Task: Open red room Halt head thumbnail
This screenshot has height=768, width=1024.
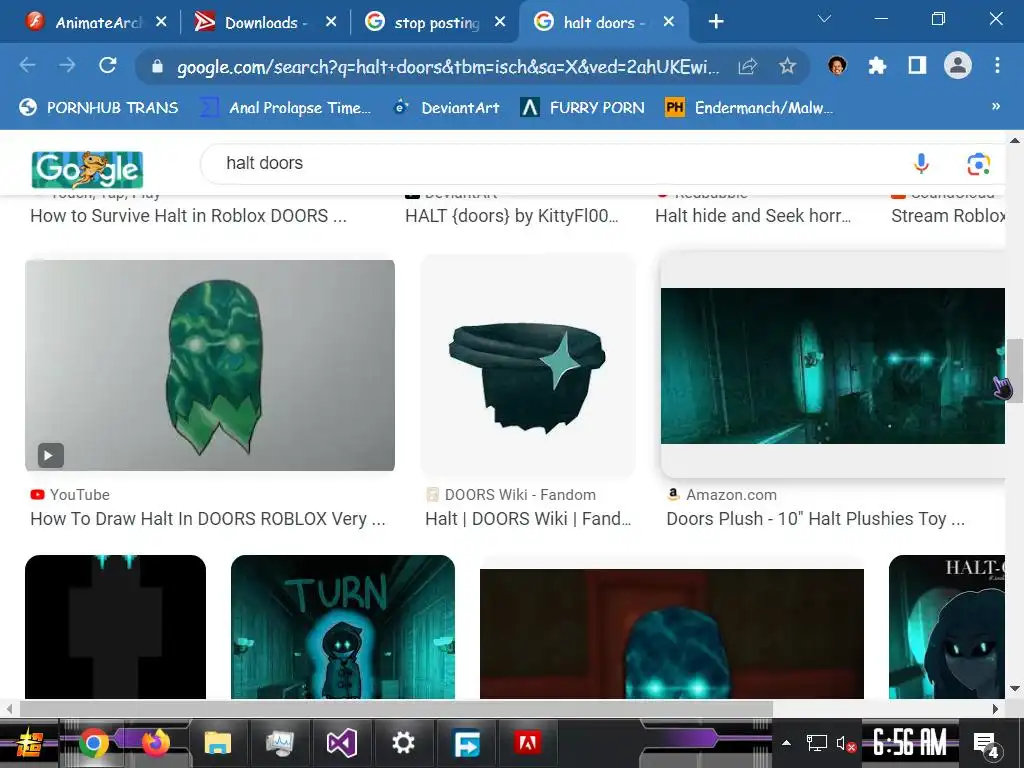Action: 671,633
